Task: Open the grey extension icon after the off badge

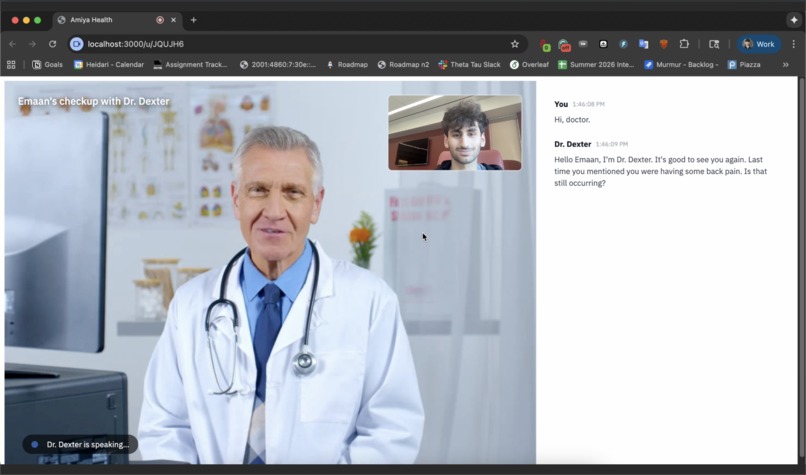Action: click(583, 44)
